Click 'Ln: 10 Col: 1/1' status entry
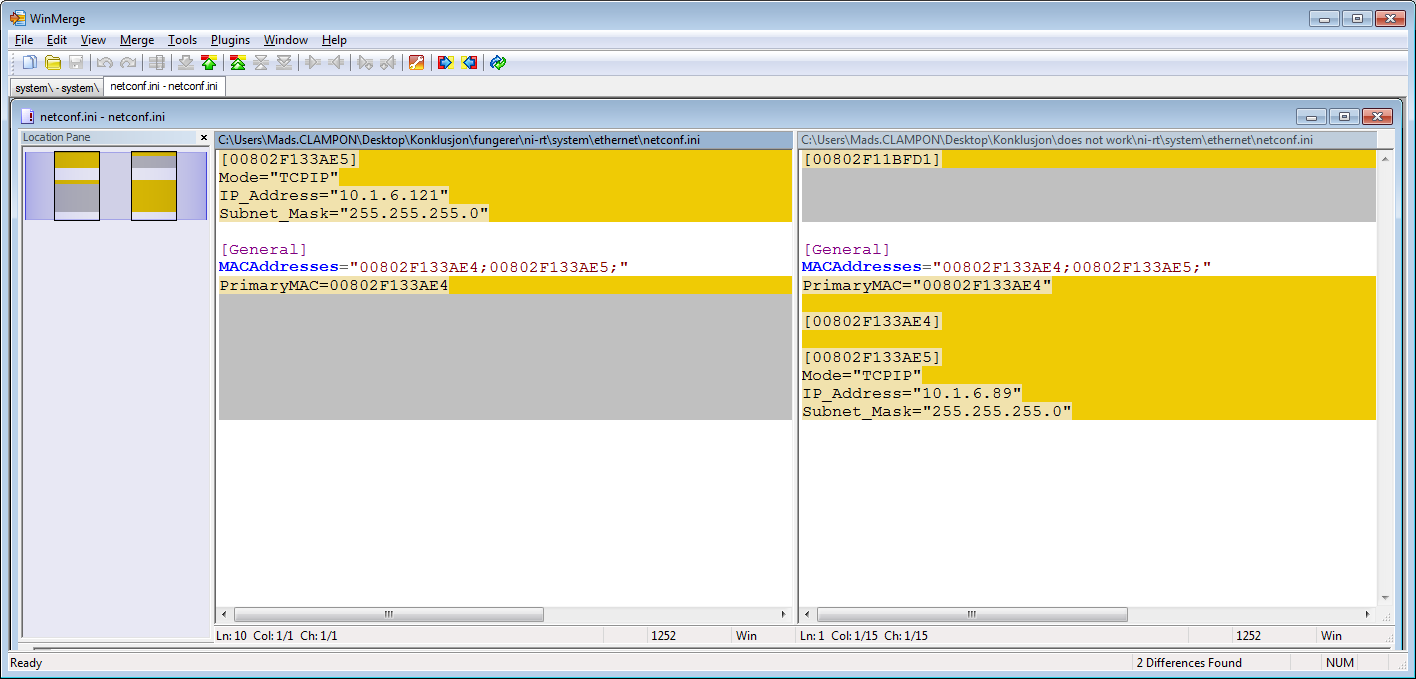This screenshot has height=679, width=1416. click(x=277, y=636)
